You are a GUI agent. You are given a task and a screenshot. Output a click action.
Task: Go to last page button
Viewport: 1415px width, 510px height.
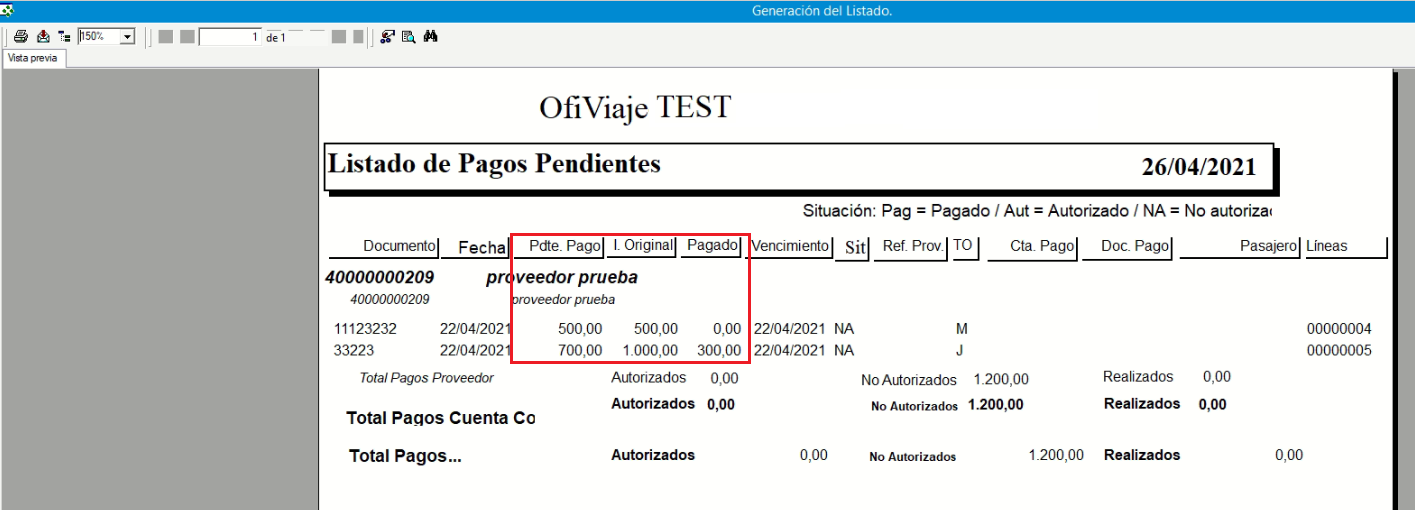pyautogui.click(x=357, y=36)
